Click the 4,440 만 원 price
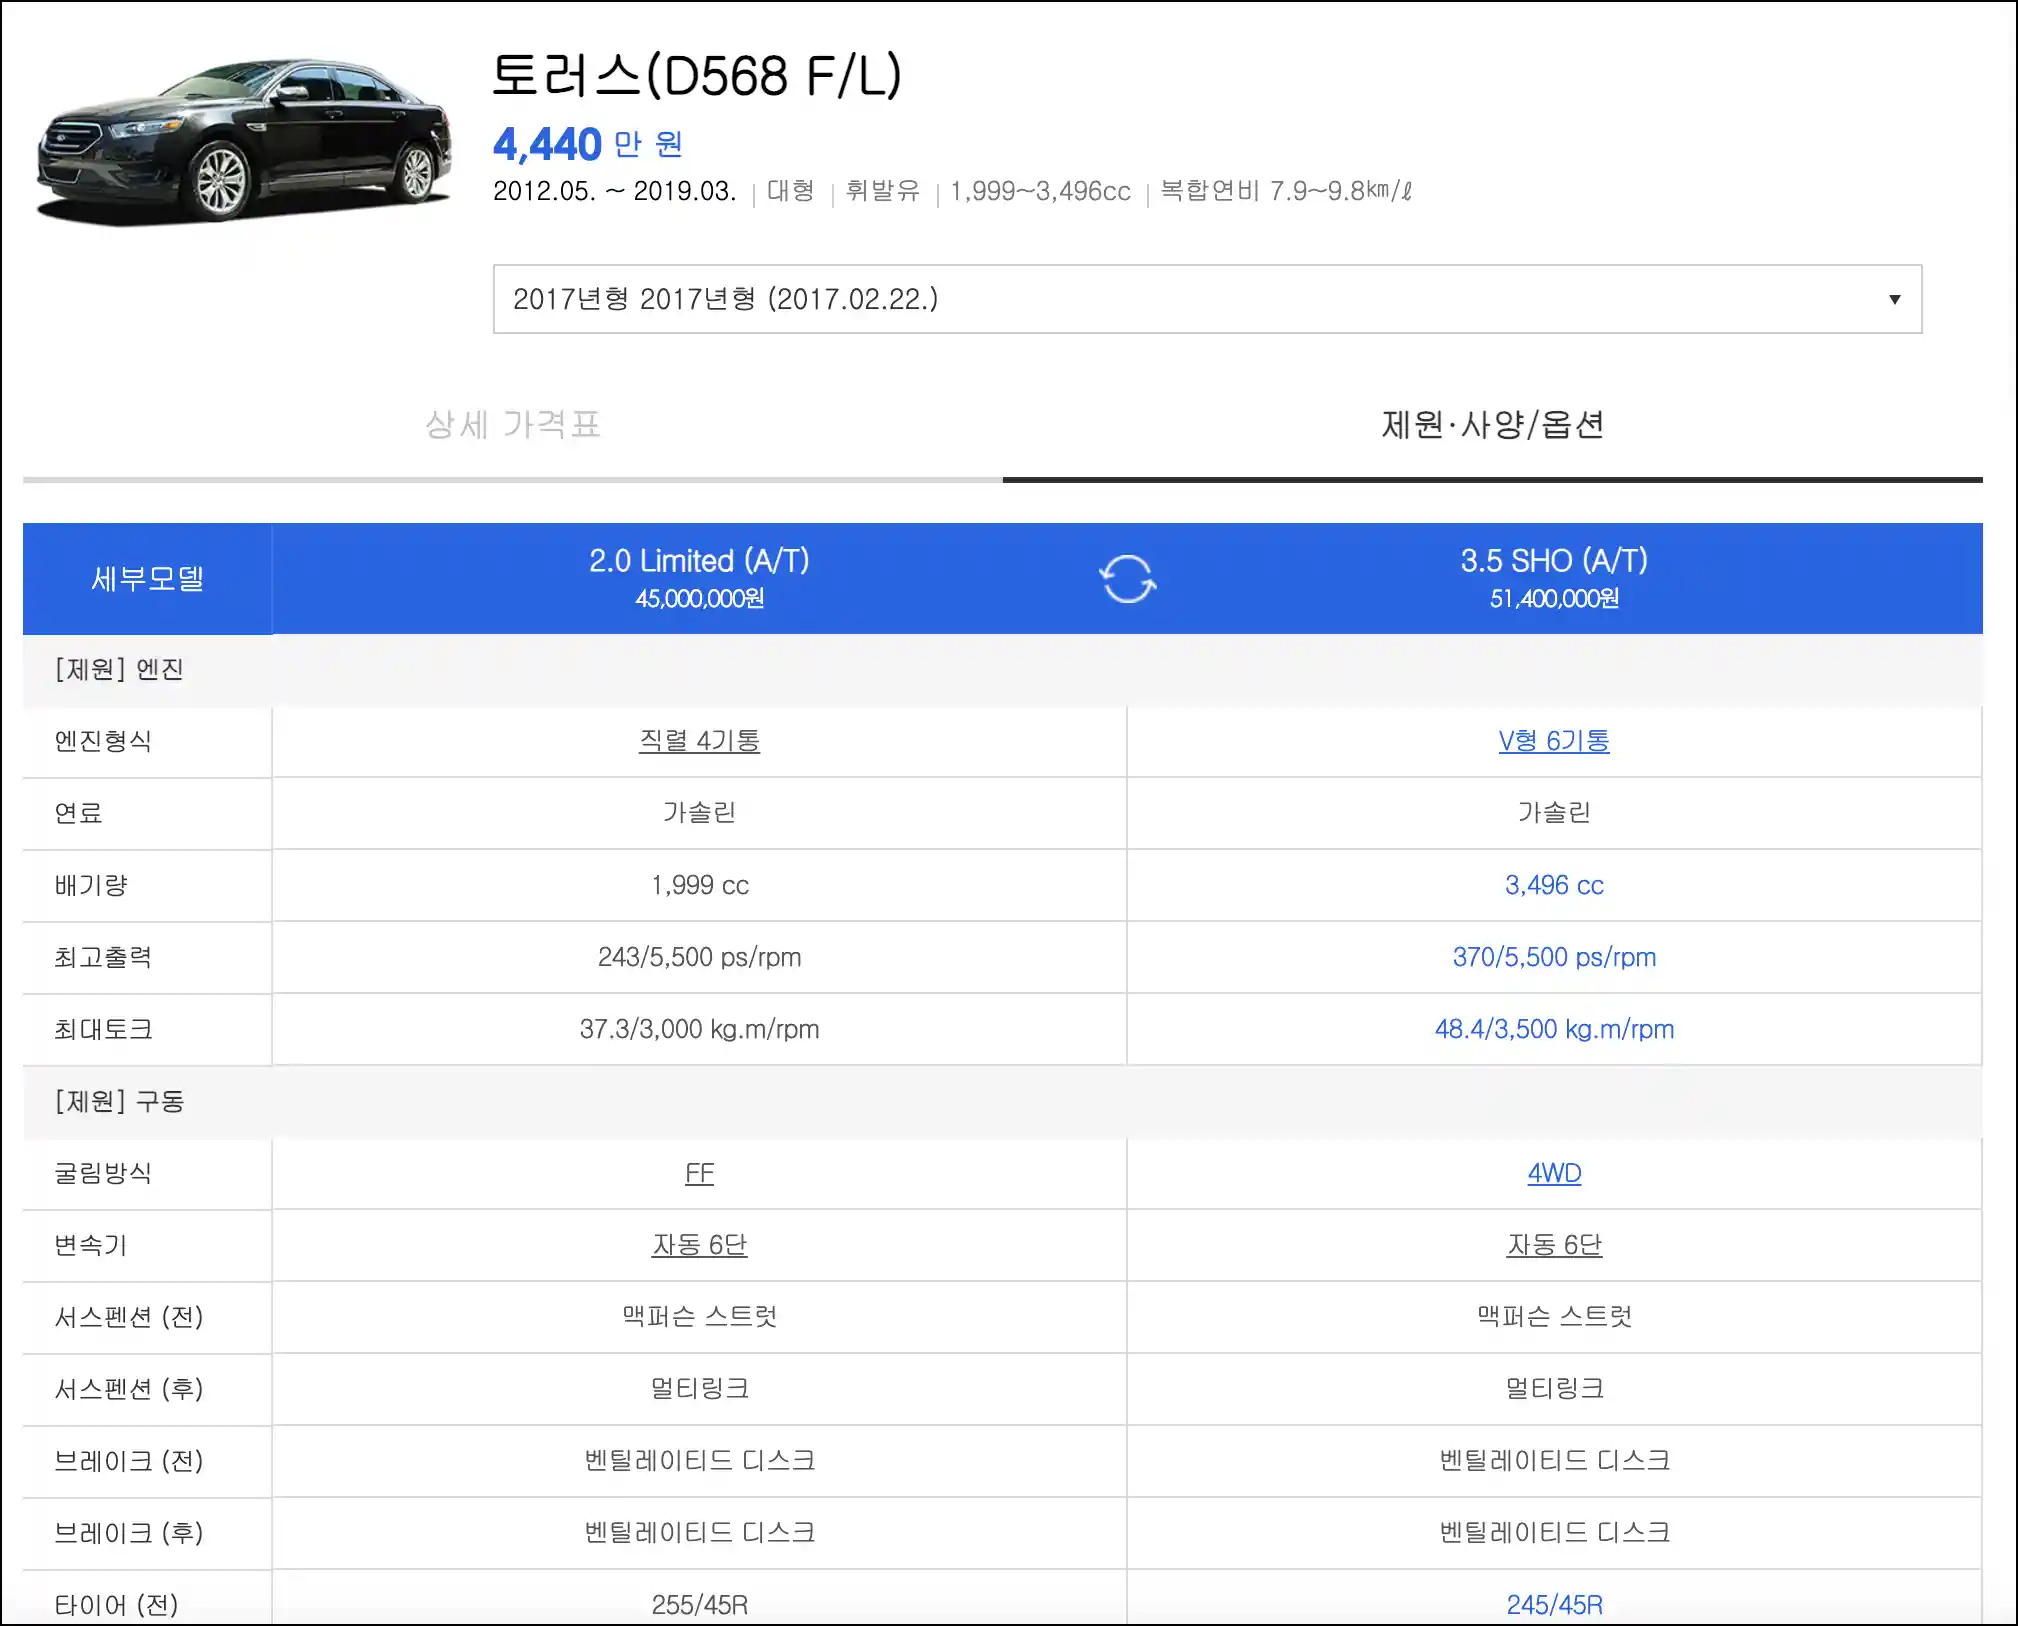Image resolution: width=2018 pixels, height=1626 pixels. (x=588, y=145)
